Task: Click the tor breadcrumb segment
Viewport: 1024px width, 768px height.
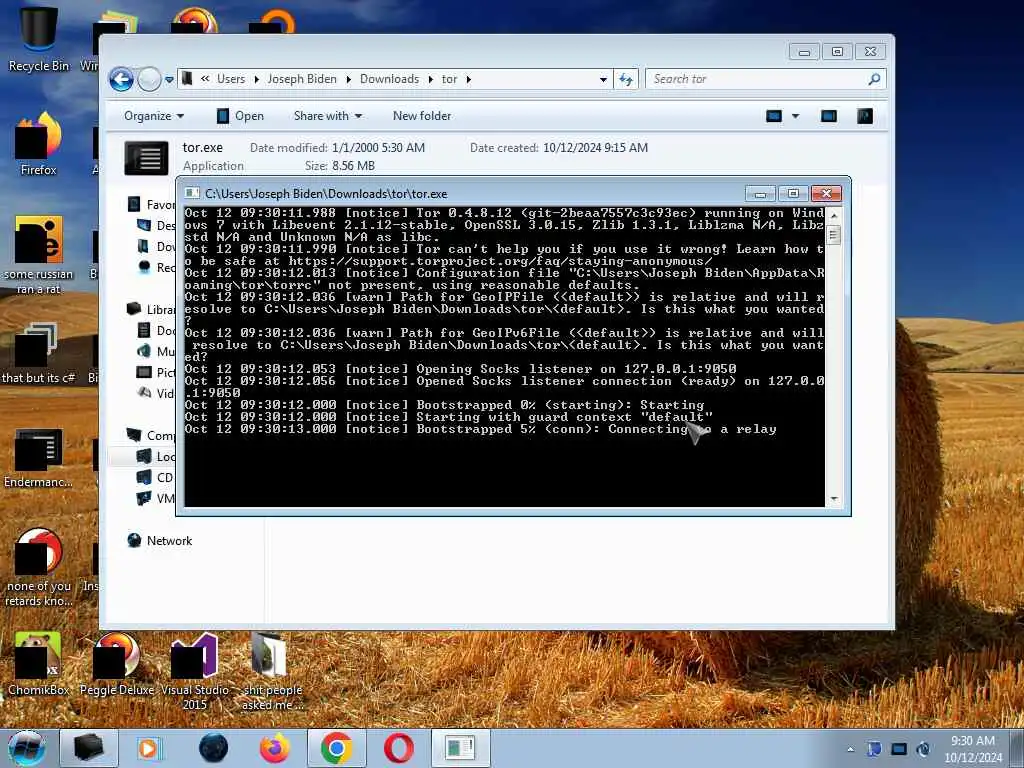Action: click(x=449, y=79)
